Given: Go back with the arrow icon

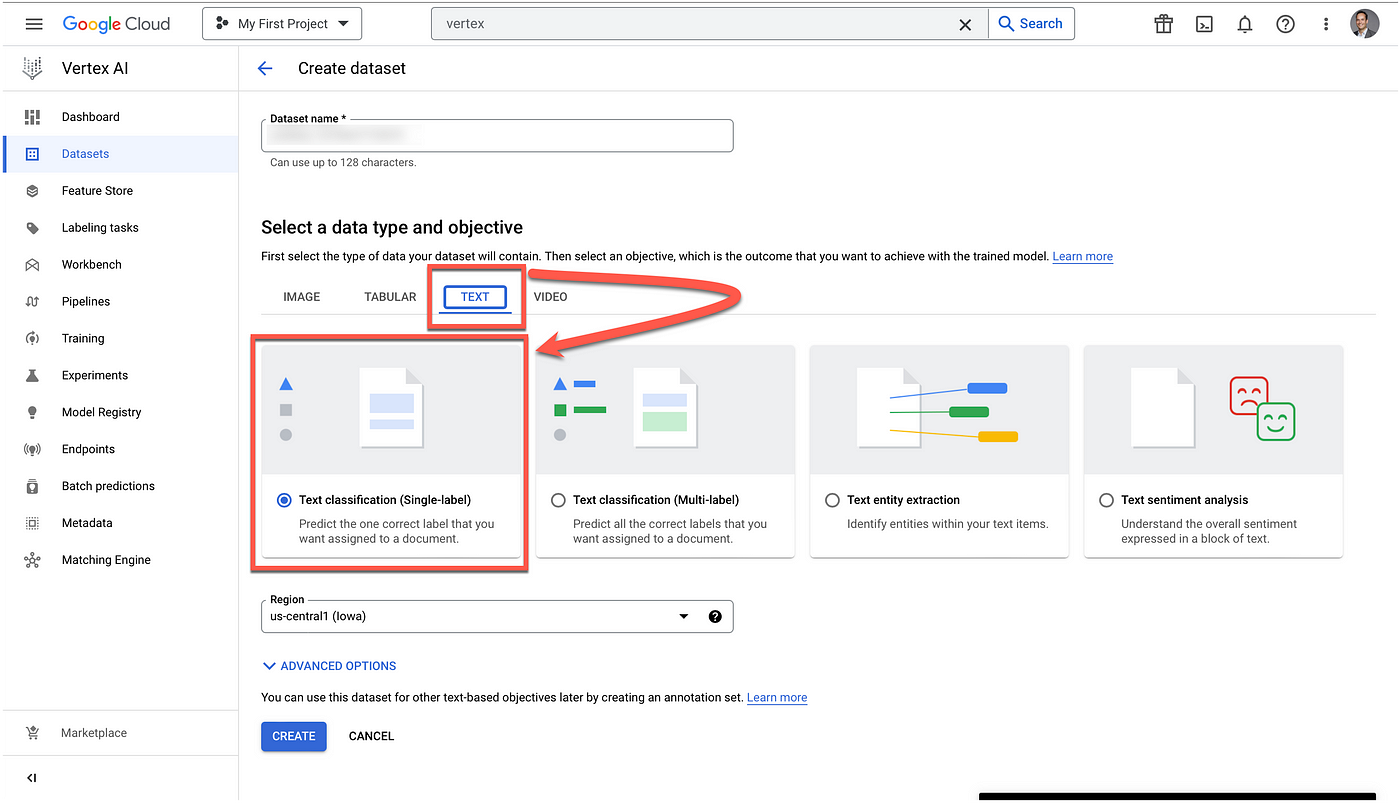Looking at the screenshot, I should (x=265, y=68).
